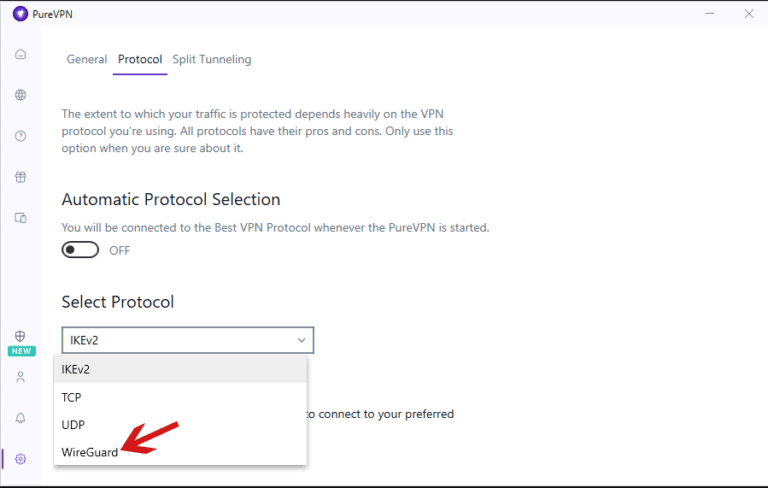Select the Protocol tab
The height and width of the screenshot is (488, 768).
(140, 59)
